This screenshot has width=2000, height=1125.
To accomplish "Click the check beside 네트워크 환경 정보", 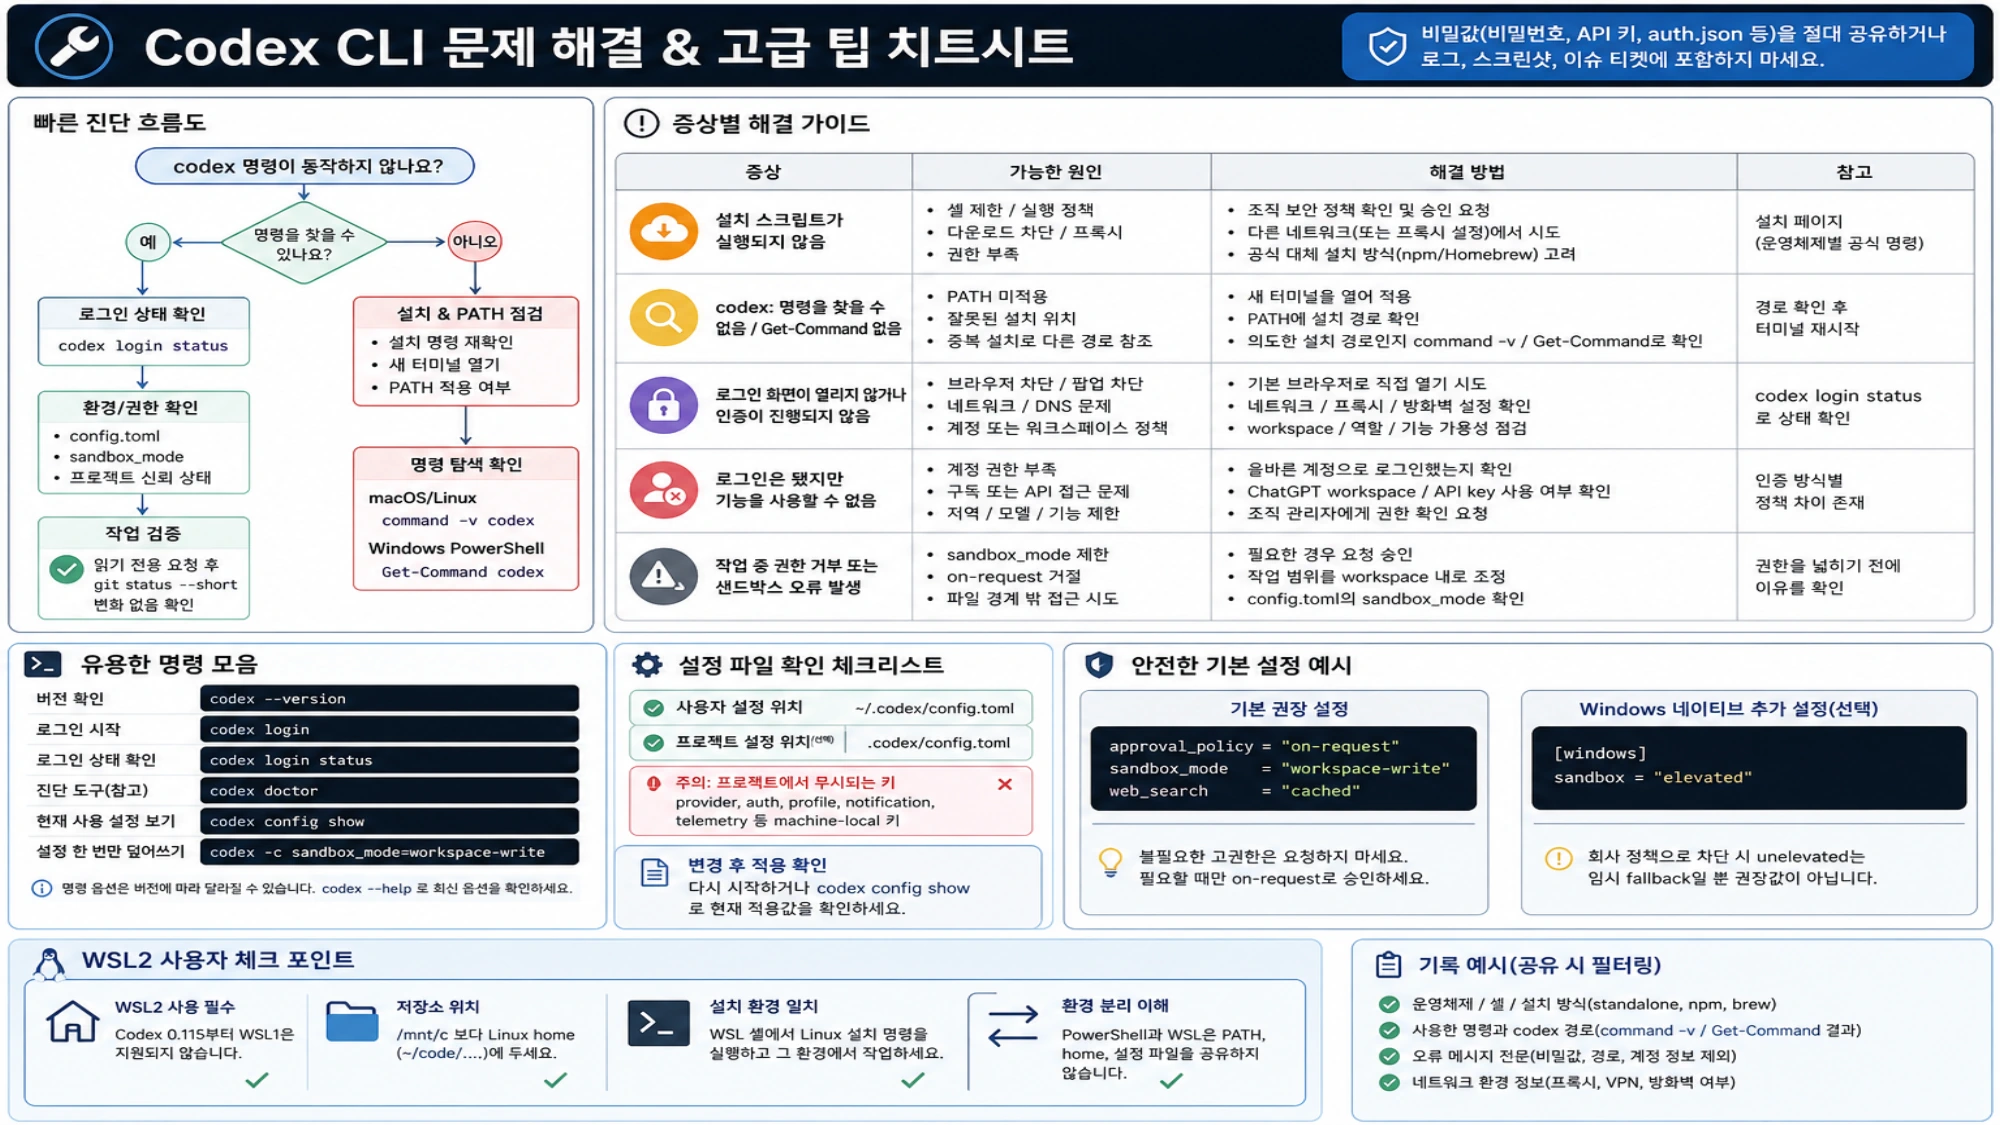I will click(1389, 1082).
